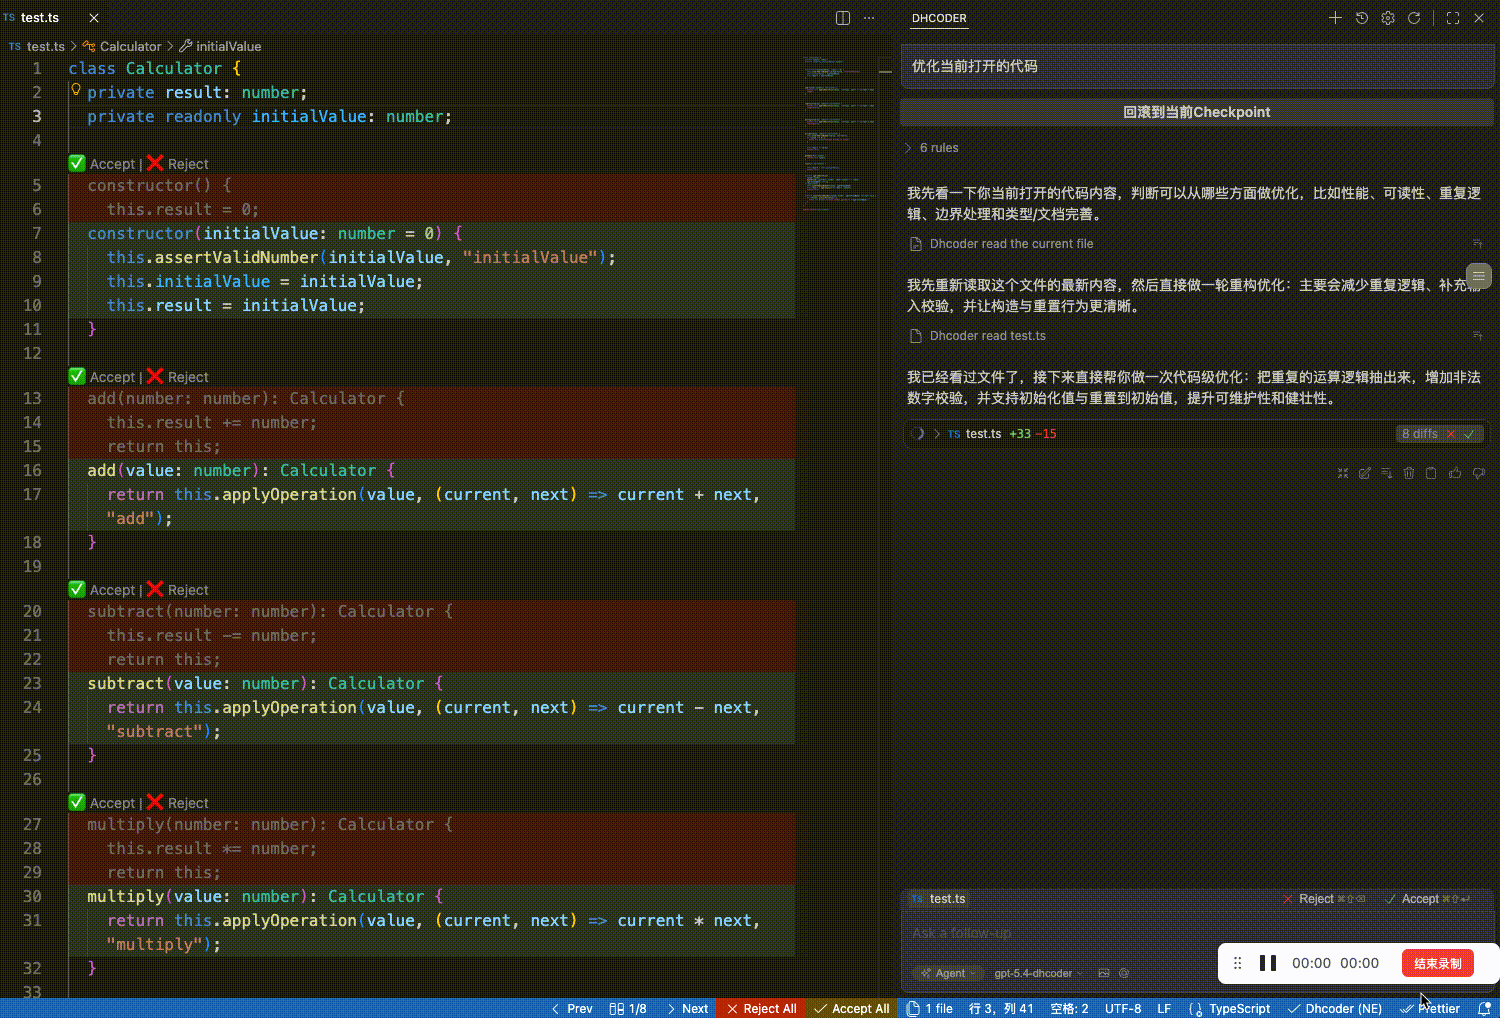Open DHCODER settings gear

pos(1388,18)
